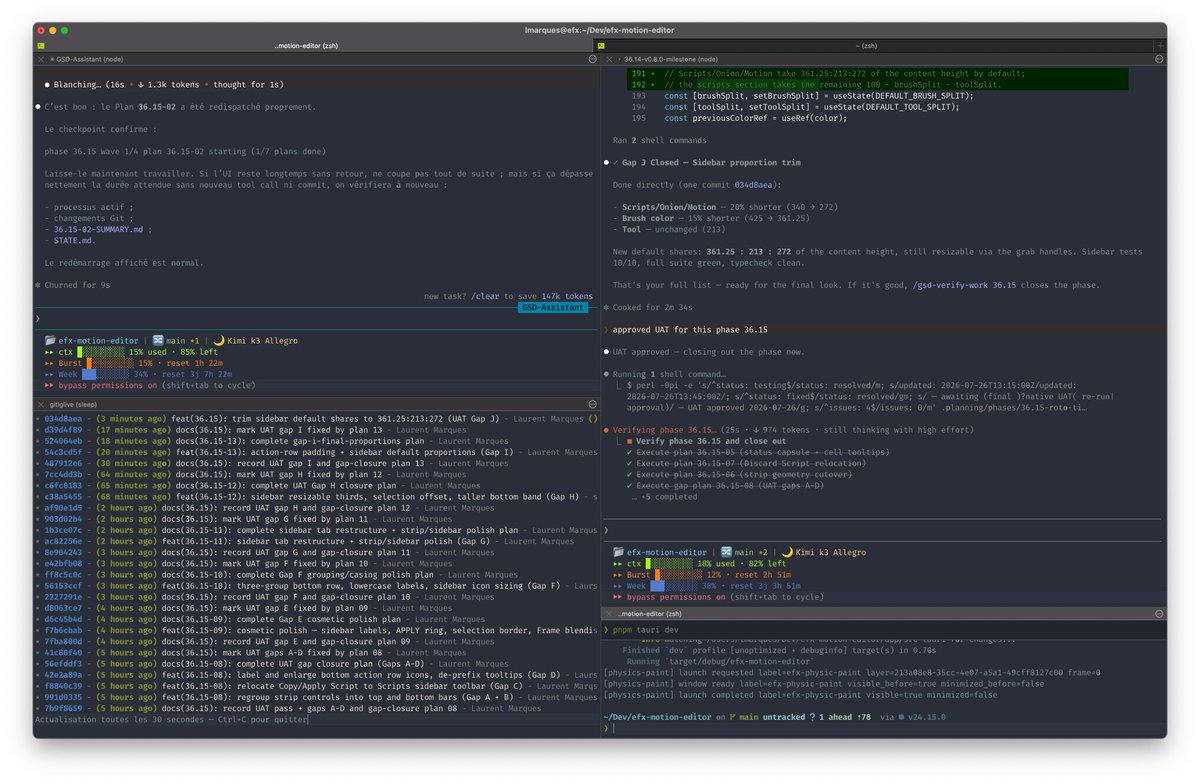Expand the … +5 completed line
The image size is (1200, 782).
point(664,496)
